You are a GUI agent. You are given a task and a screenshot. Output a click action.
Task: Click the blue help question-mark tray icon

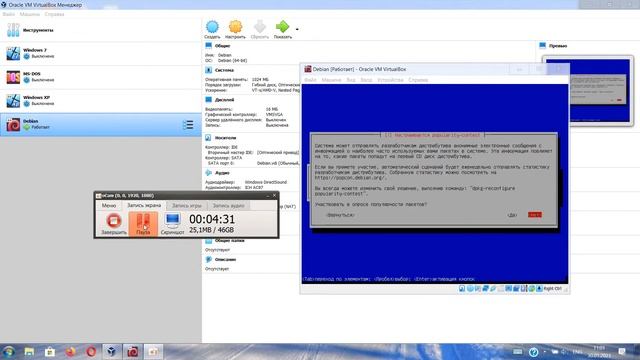pos(533,352)
